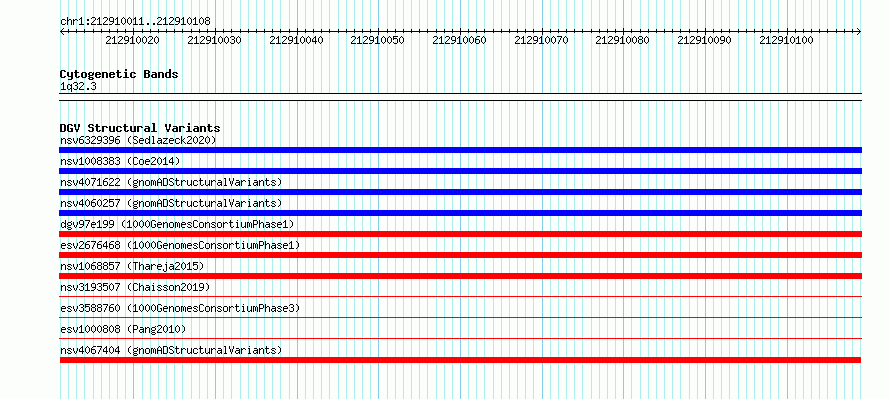Open esv3588760 (1000GenomesConsortiumPhase3) label
Screen dimensions: 890x399
pyautogui.click(x=180, y=308)
